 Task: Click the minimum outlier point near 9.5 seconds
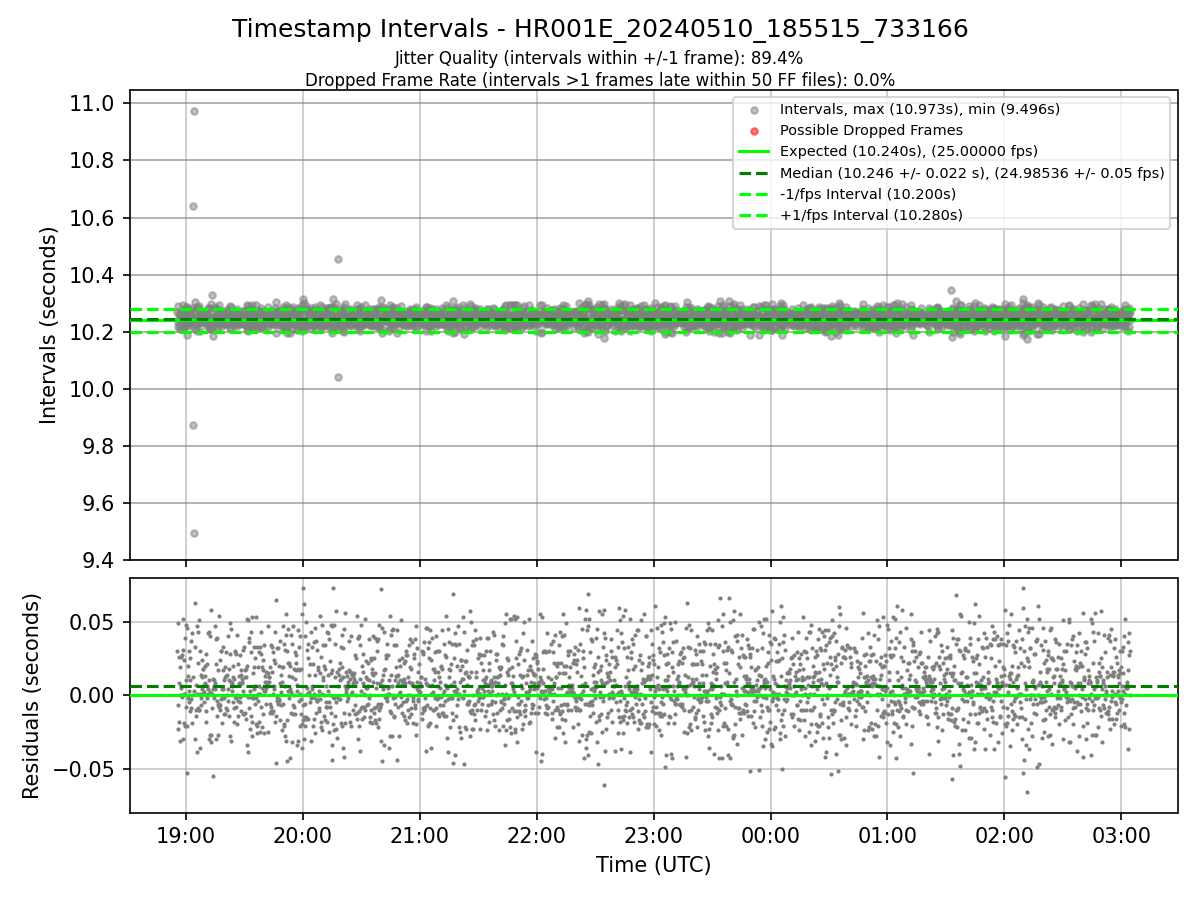(x=194, y=533)
